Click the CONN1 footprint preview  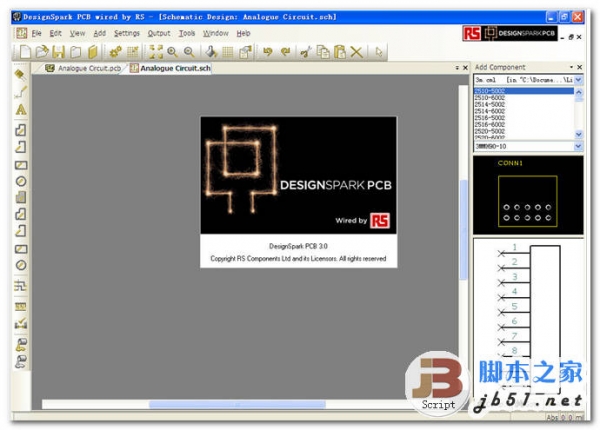tap(528, 195)
